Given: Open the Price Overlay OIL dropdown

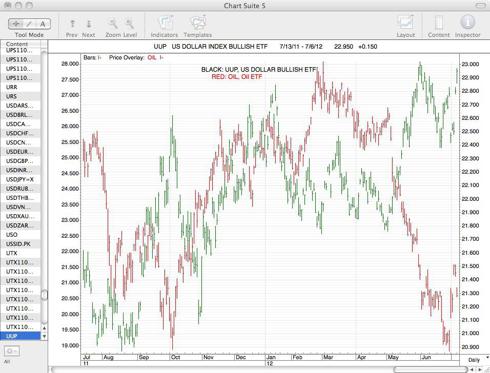Looking at the screenshot, I should coord(155,58).
